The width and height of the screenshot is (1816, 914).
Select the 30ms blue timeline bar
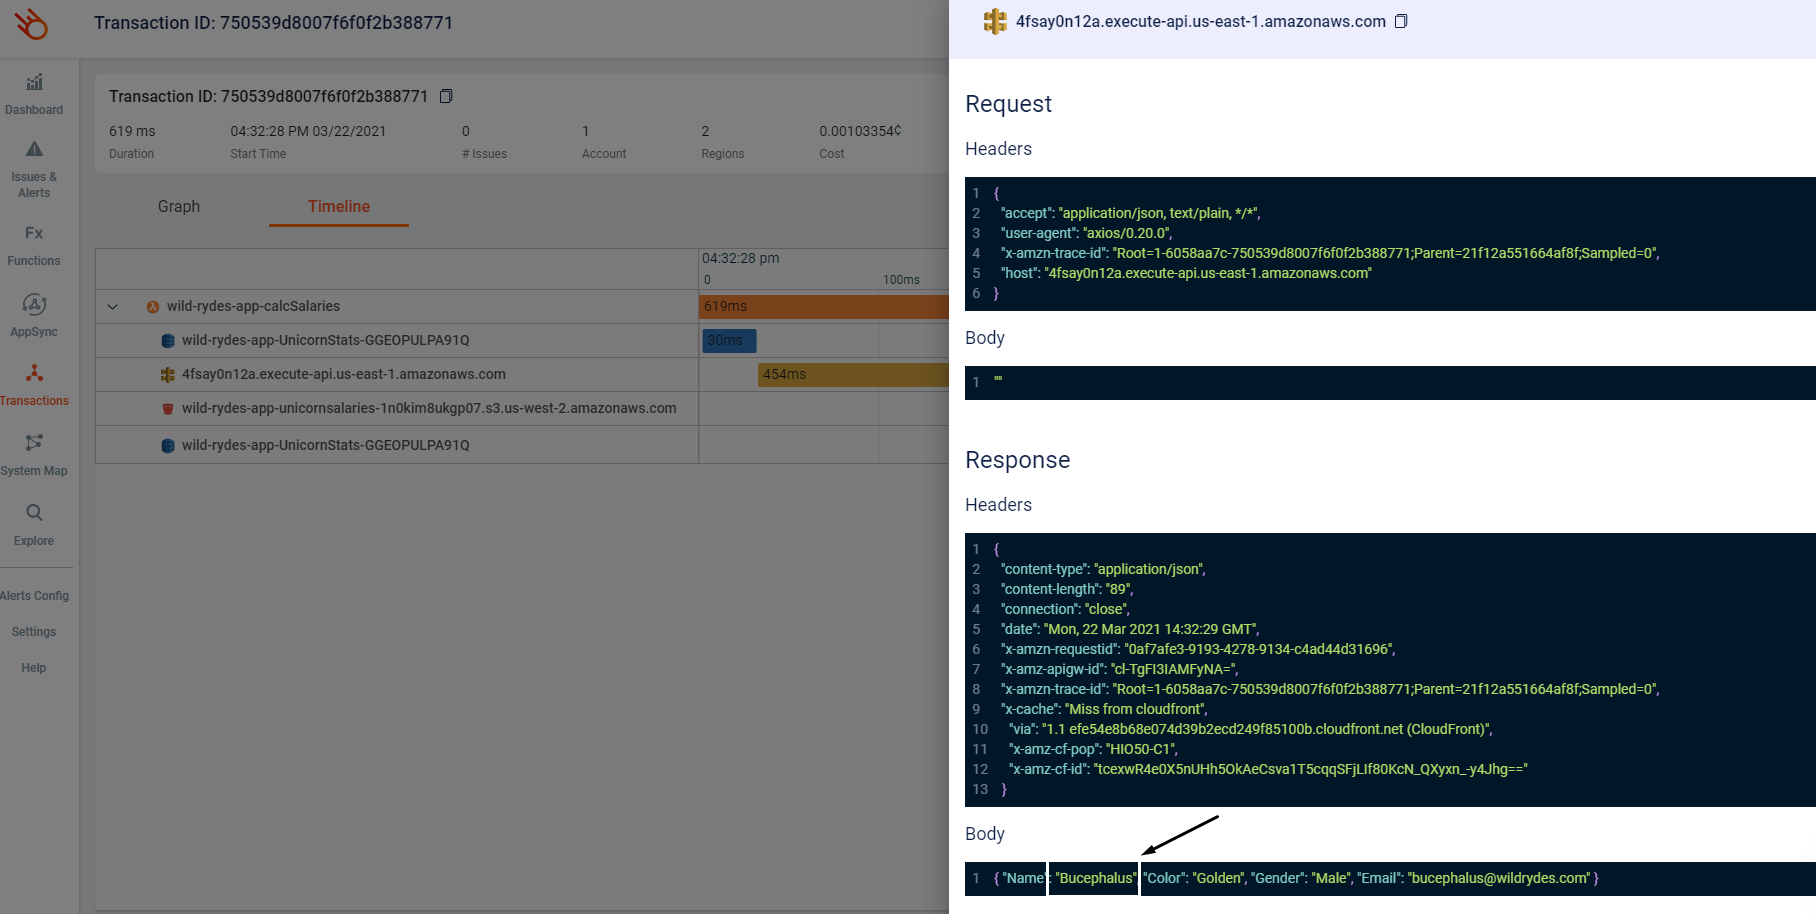[x=729, y=341]
